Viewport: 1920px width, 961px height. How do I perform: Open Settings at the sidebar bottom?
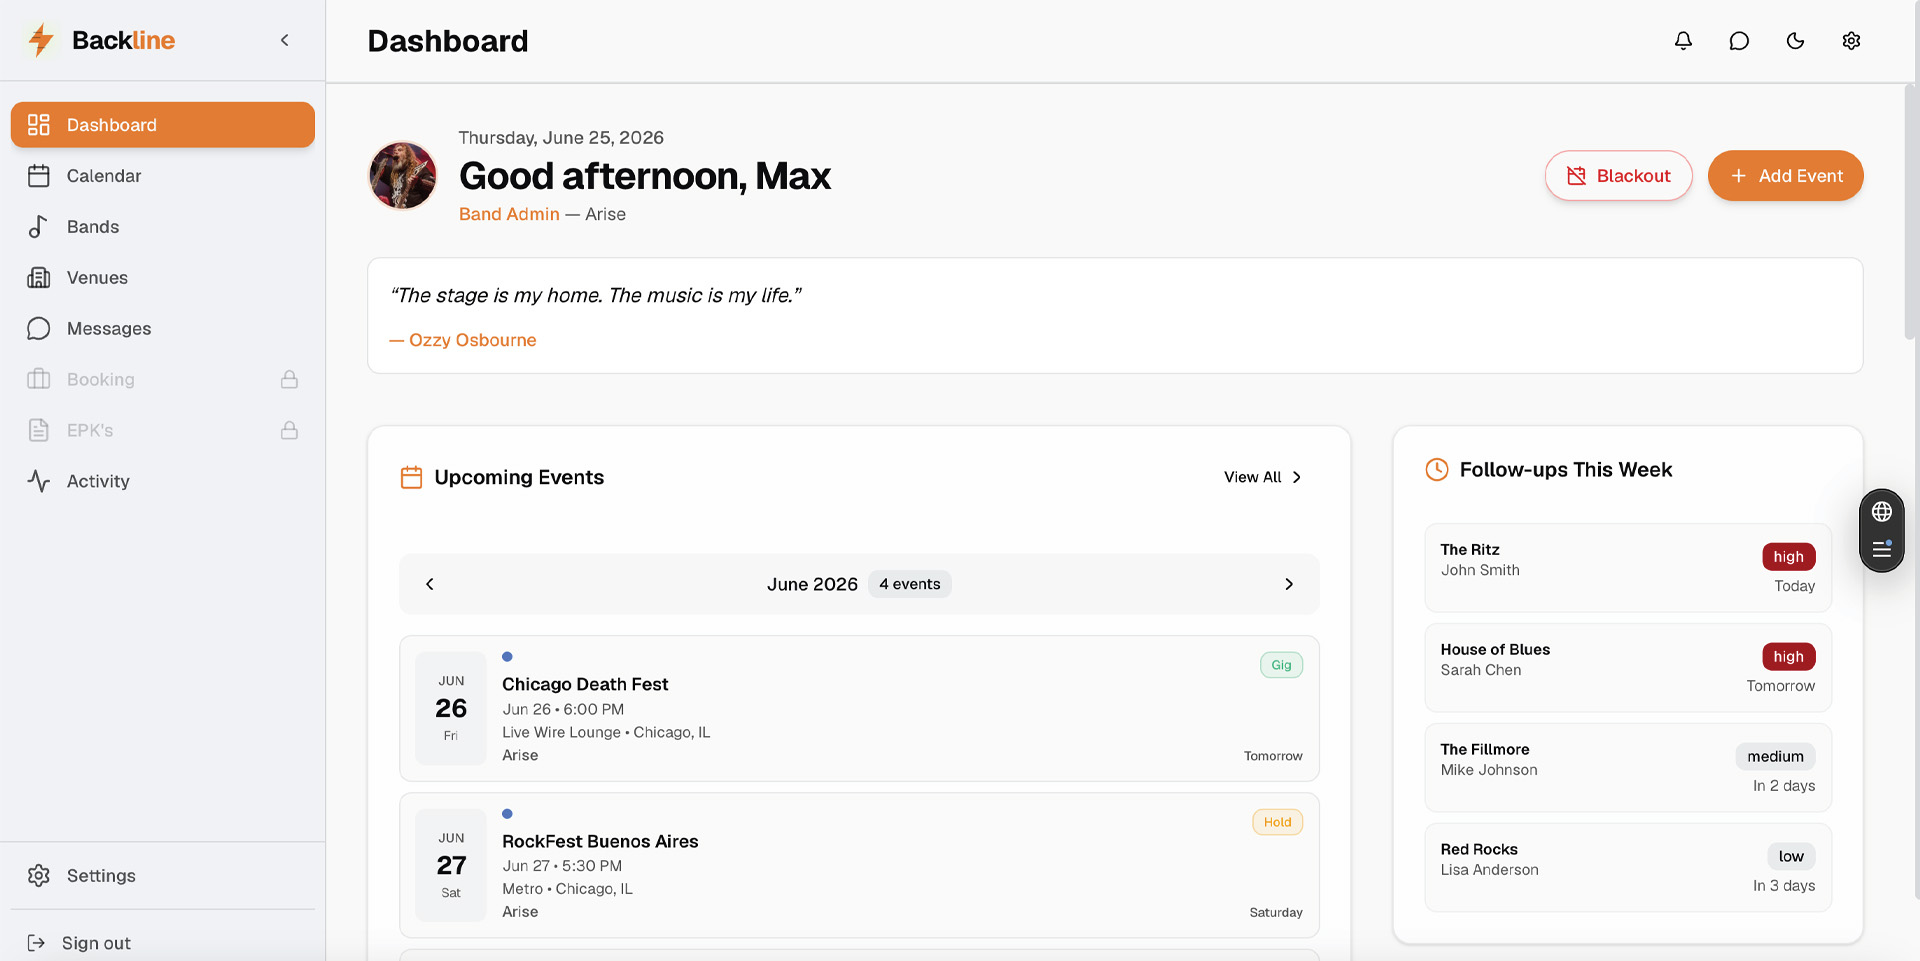[163, 876]
